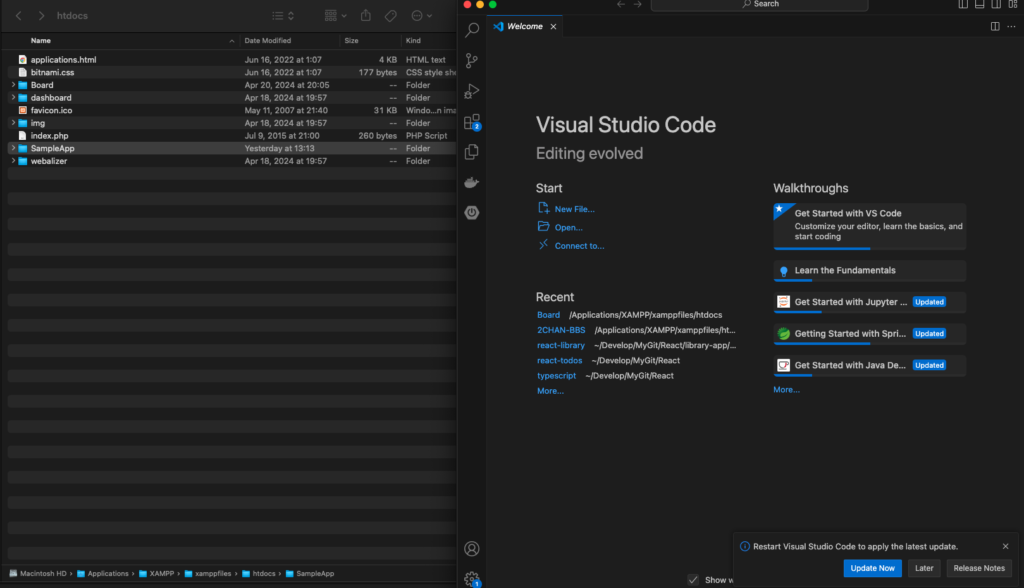The image size is (1024, 588).
Task: Open the Manage gear icon in VS Code
Action: click(472, 579)
